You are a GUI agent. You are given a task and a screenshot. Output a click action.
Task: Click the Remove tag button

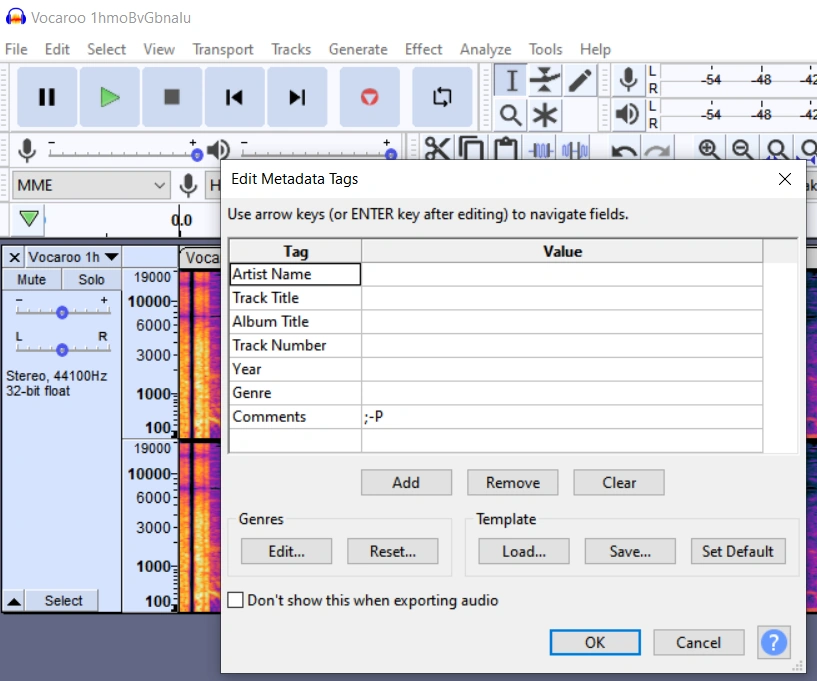[x=513, y=482]
